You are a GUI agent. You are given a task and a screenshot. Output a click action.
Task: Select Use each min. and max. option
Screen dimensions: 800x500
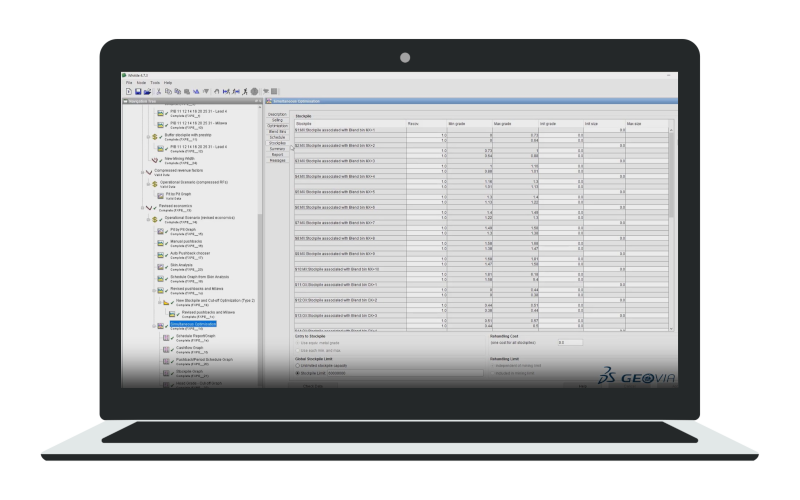297,351
